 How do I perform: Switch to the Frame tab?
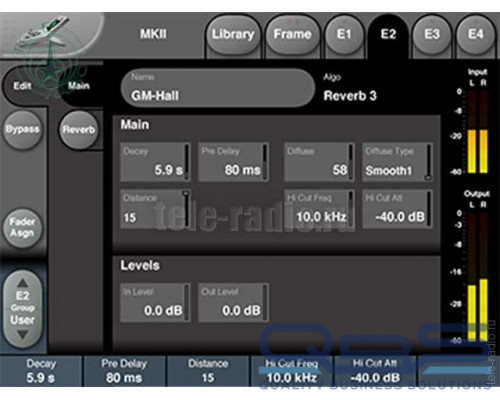[x=292, y=35]
